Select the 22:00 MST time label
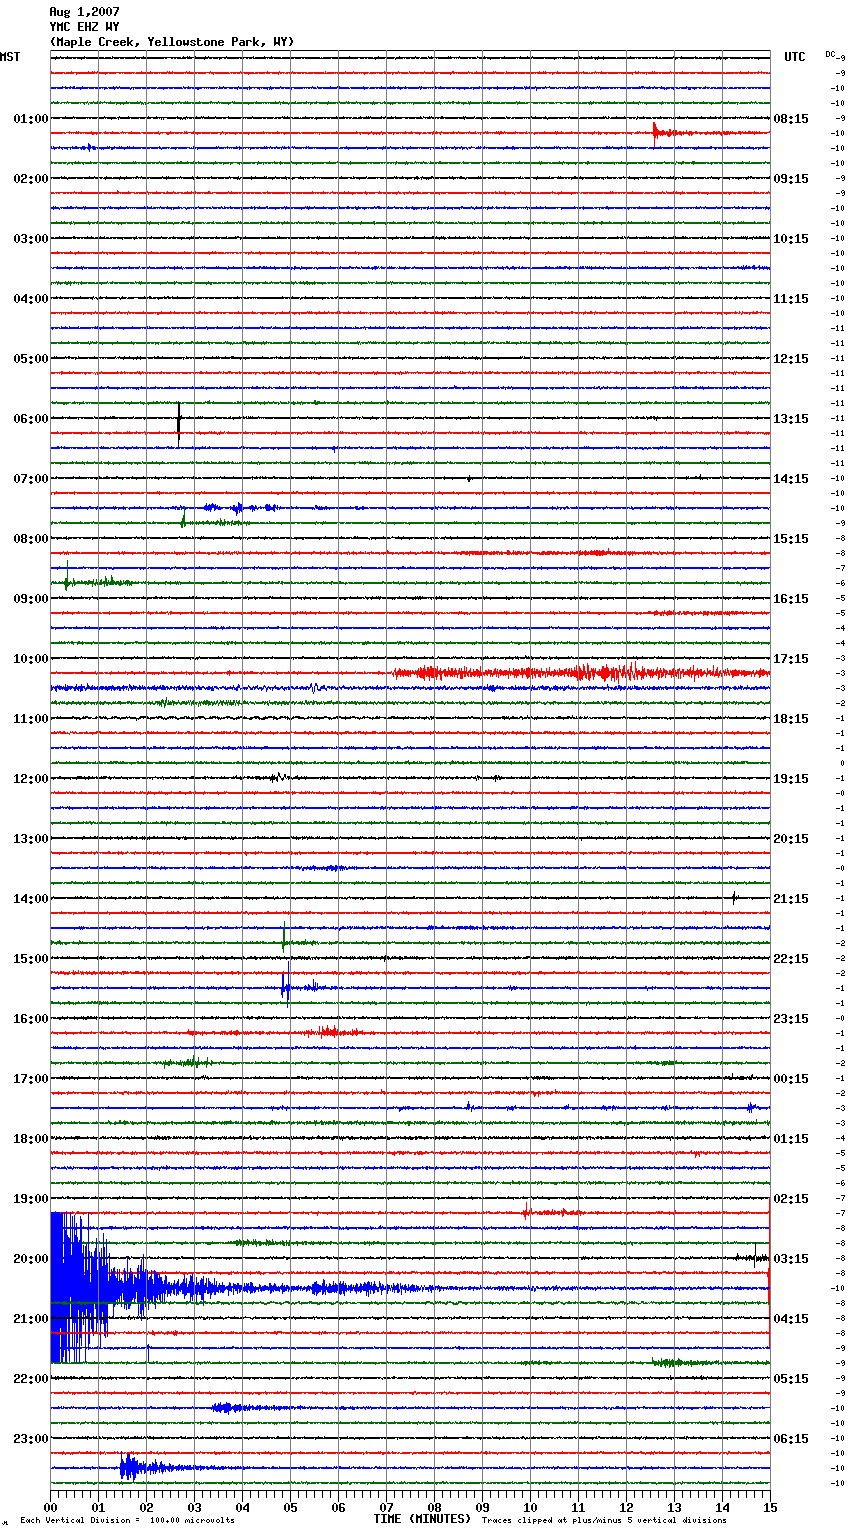The image size is (850, 1534). point(31,1379)
